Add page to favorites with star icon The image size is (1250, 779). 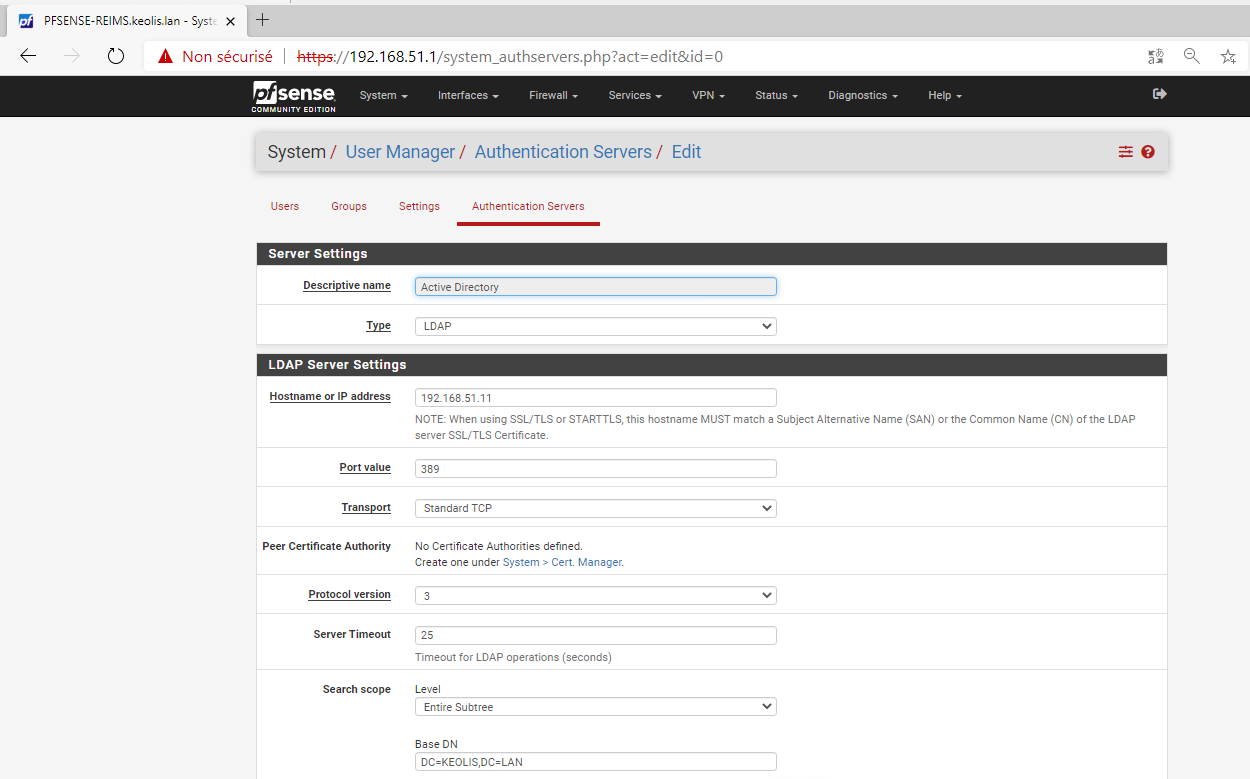(1228, 57)
